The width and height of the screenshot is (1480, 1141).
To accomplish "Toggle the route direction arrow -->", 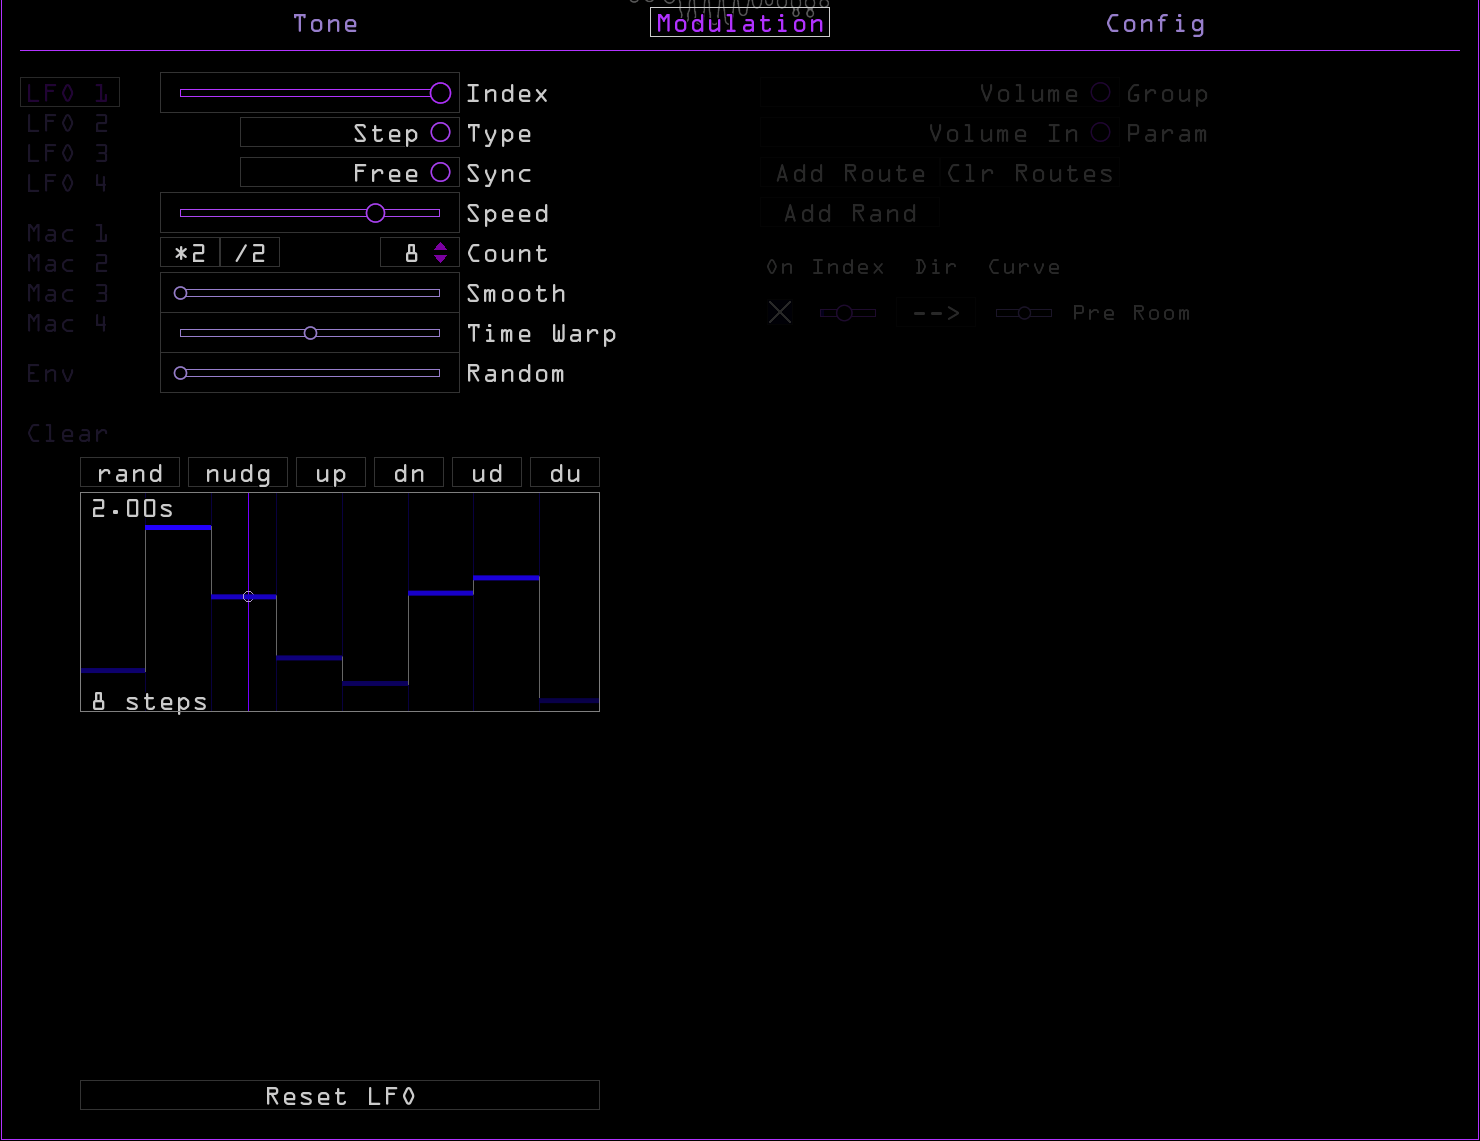I will pos(936,313).
